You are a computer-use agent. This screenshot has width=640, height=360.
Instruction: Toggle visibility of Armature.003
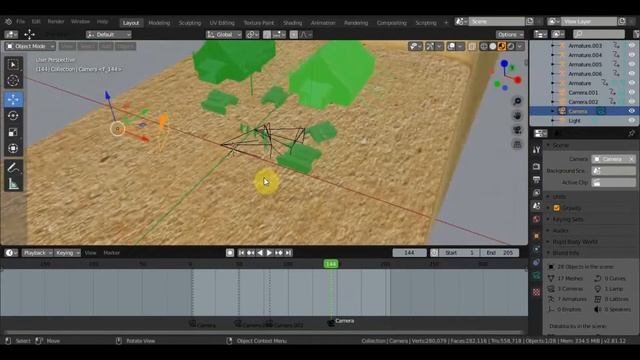pyautogui.click(x=632, y=46)
